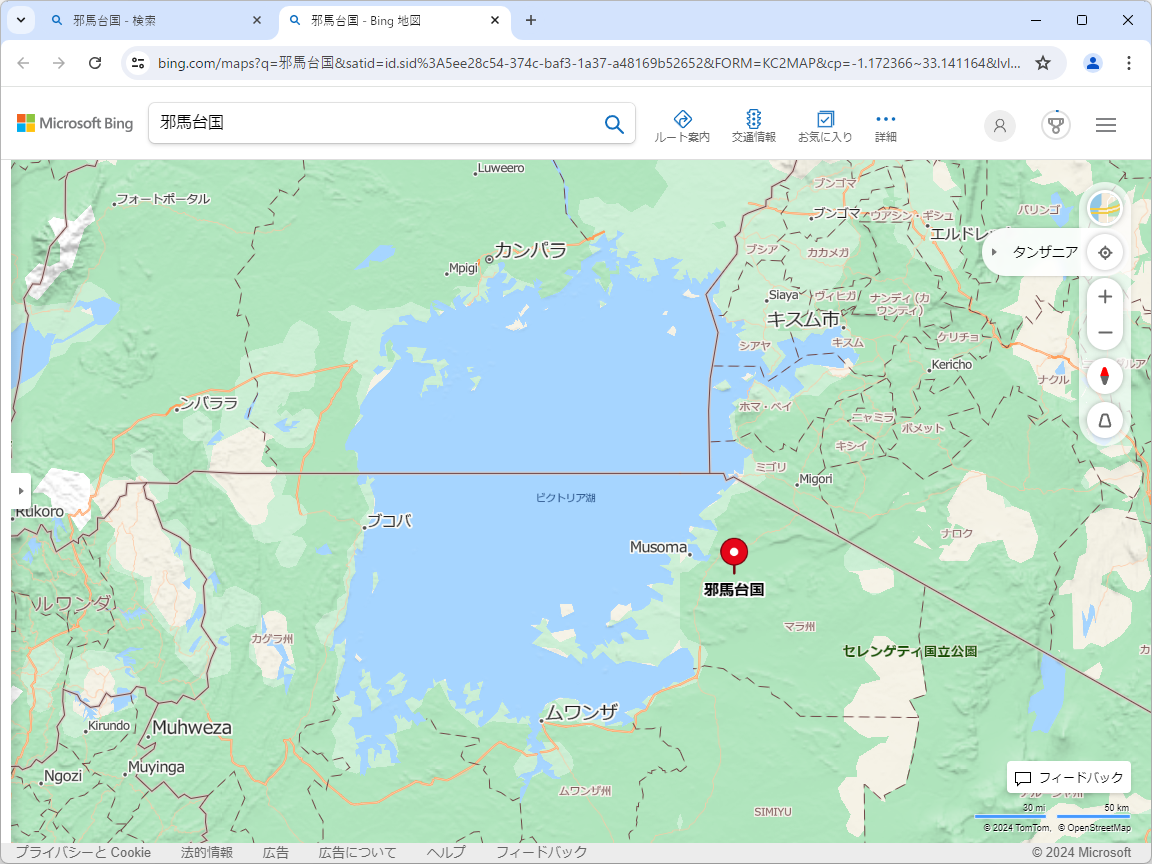The width and height of the screenshot is (1152, 864).
Task: Click the red 邪馬台国 map pin
Action: 734,554
